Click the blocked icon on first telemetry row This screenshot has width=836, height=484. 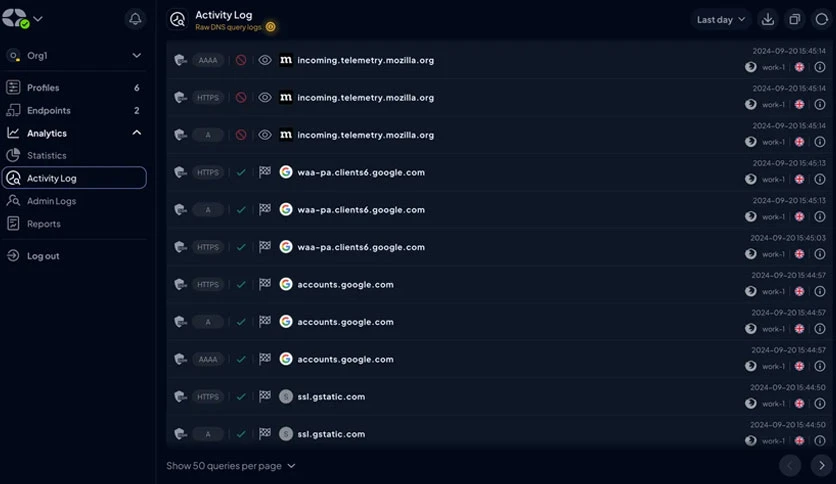[241, 60]
